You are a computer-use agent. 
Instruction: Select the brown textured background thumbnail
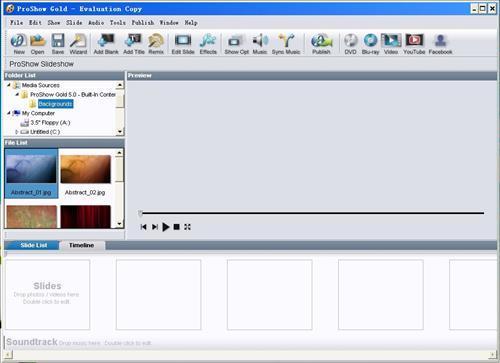[31, 217]
